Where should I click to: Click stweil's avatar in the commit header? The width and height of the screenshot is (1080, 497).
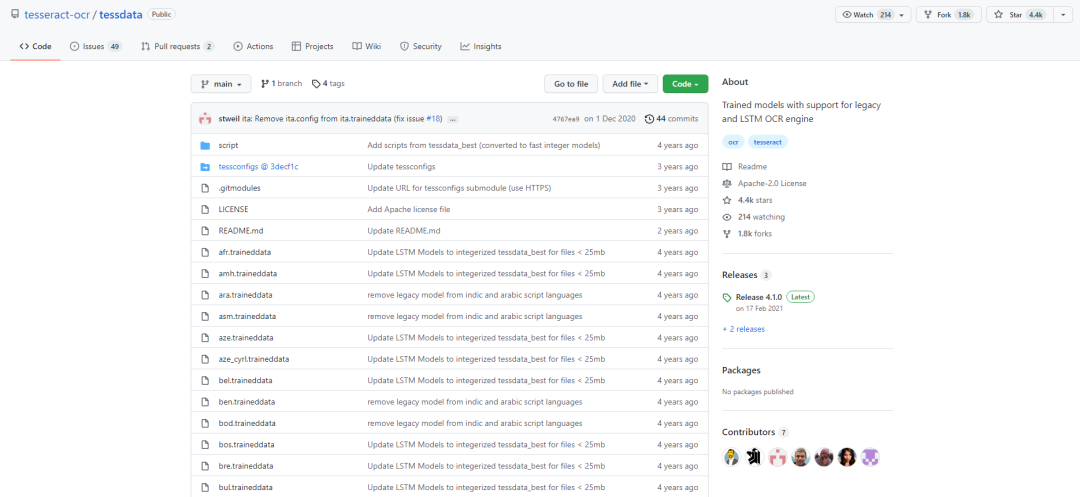click(x=205, y=118)
